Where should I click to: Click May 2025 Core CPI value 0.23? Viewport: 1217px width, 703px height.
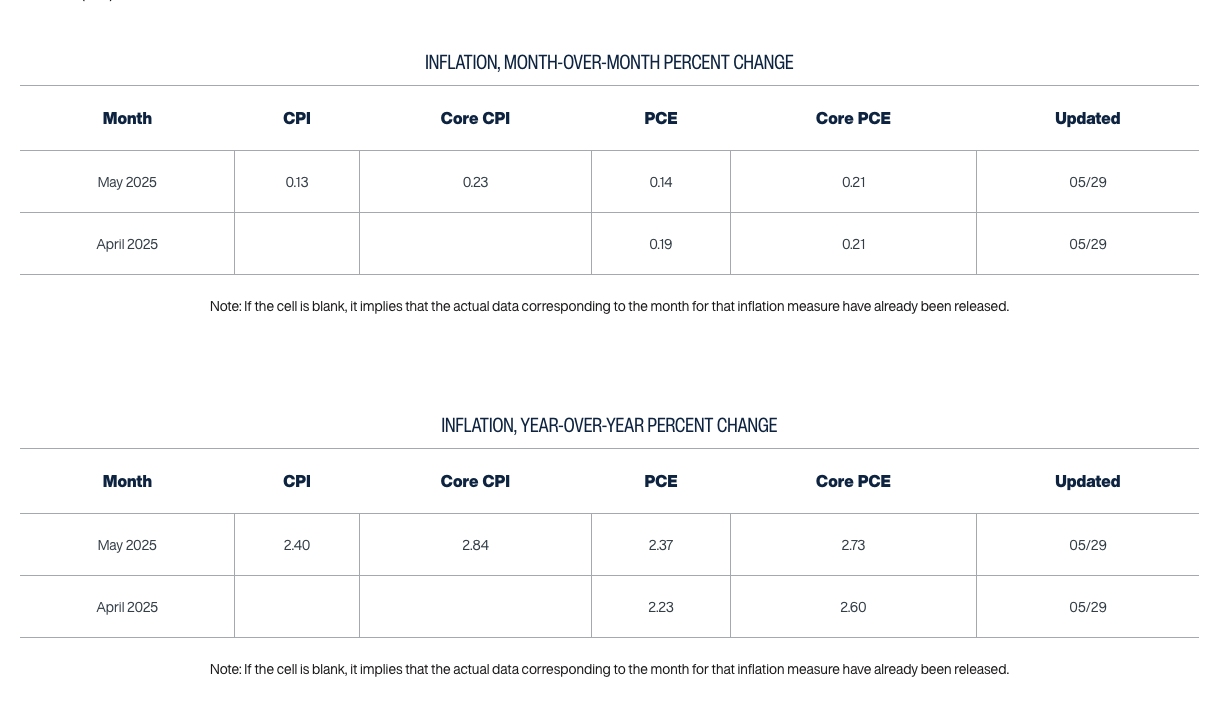475,182
